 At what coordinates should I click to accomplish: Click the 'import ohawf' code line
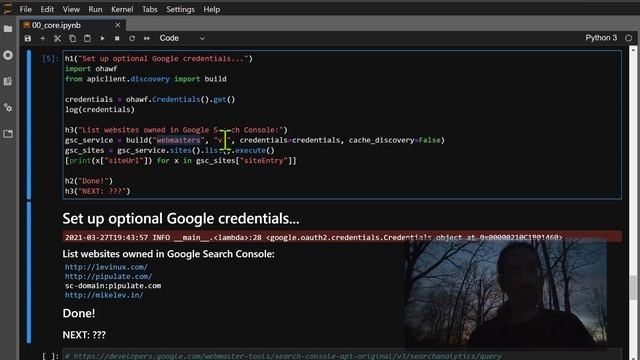[x=91, y=69]
